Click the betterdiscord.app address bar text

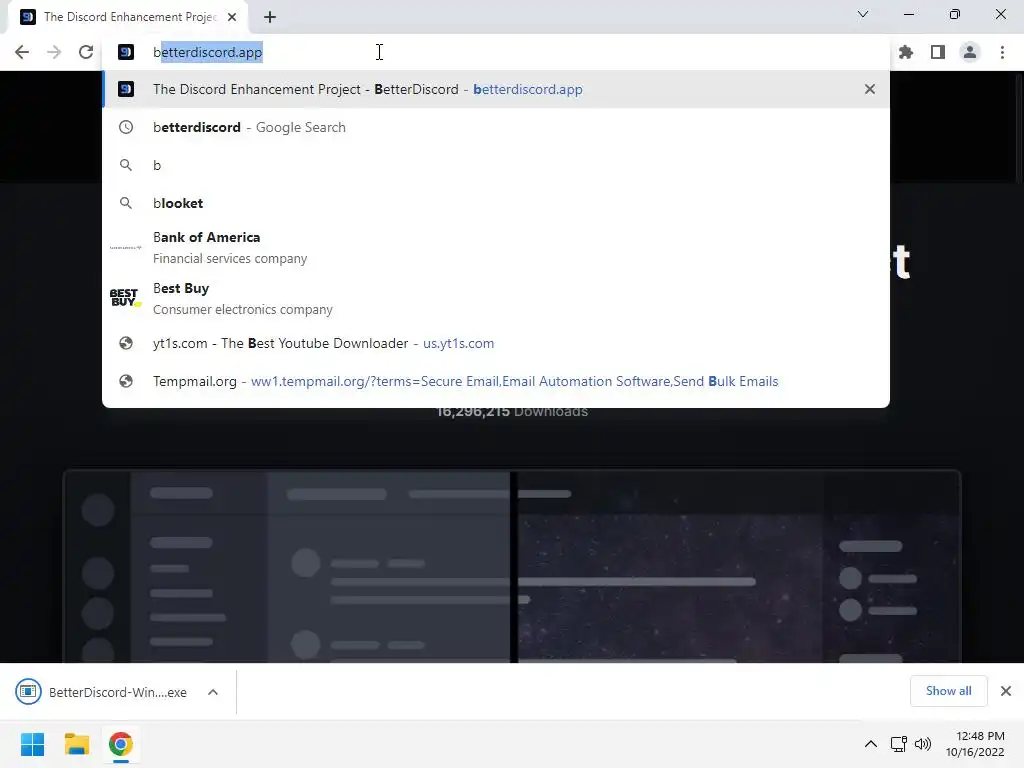pos(208,52)
